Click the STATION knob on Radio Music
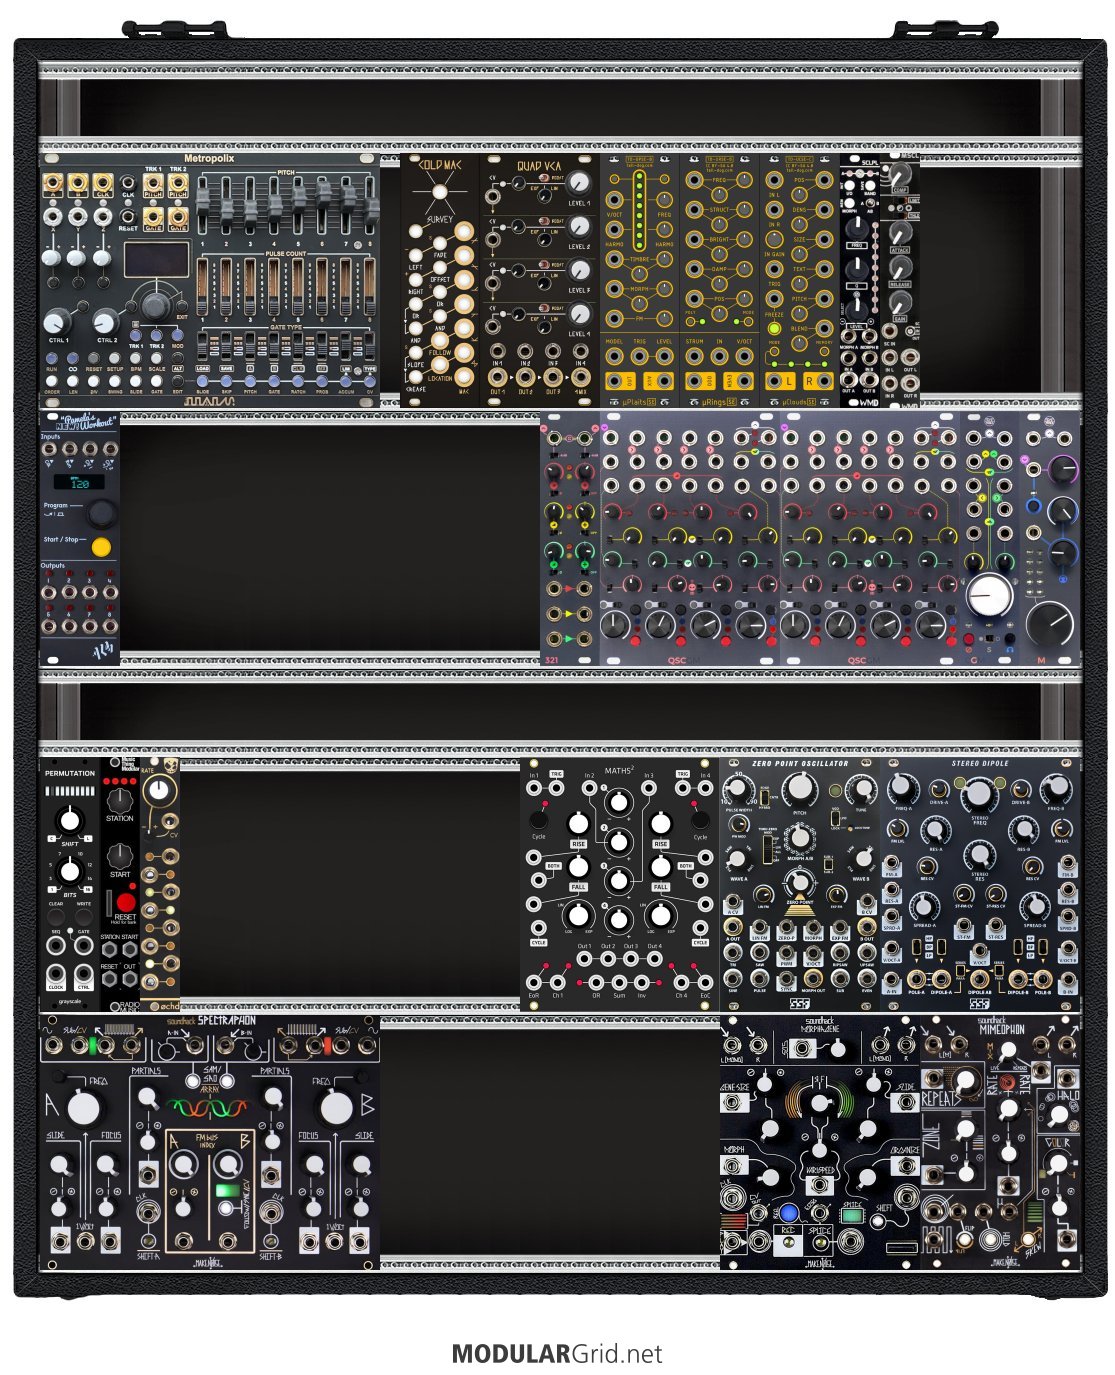 click(119, 800)
